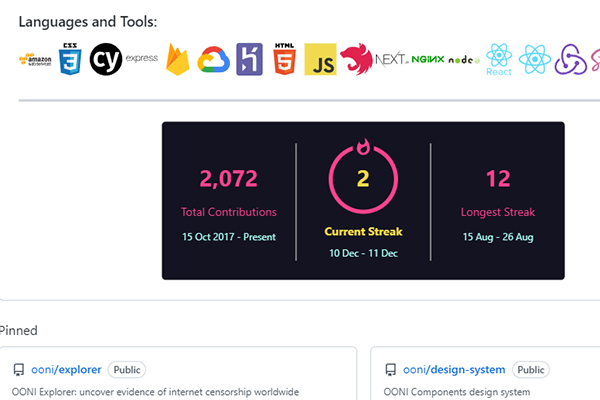Click the React logo with label
Image resolution: width=600 pixels, height=400 pixels.
(x=498, y=60)
